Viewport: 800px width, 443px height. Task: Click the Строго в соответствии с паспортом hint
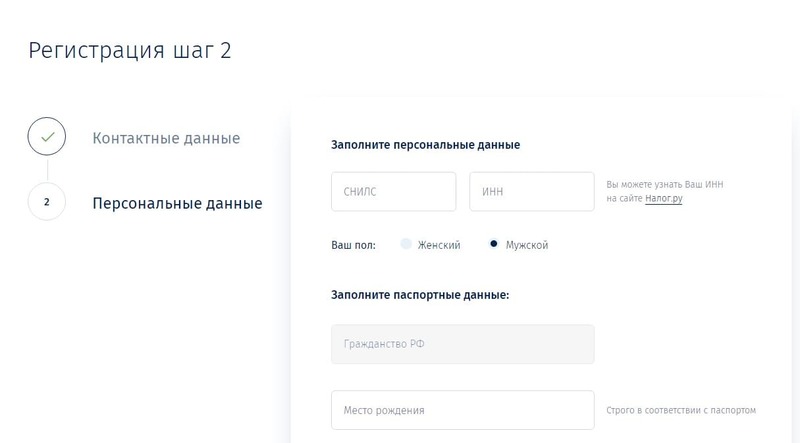(681, 410)
